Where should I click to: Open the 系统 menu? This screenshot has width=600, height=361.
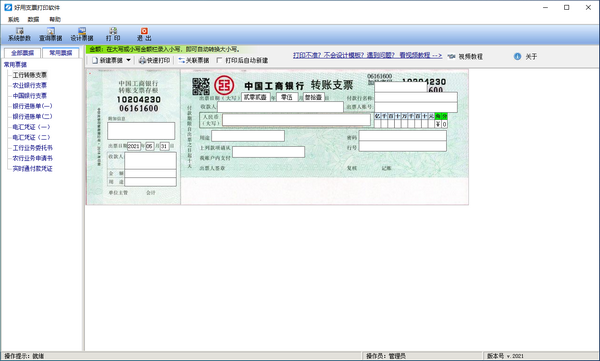pos(13,19)
